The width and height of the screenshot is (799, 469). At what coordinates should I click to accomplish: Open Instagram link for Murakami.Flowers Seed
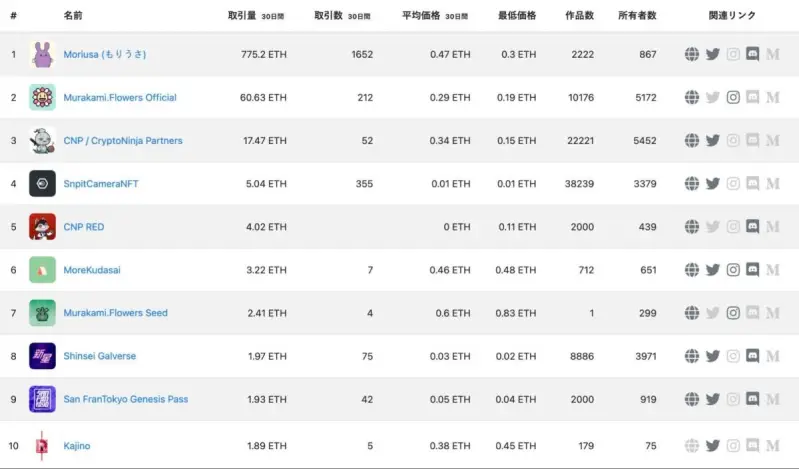point(733,312)
